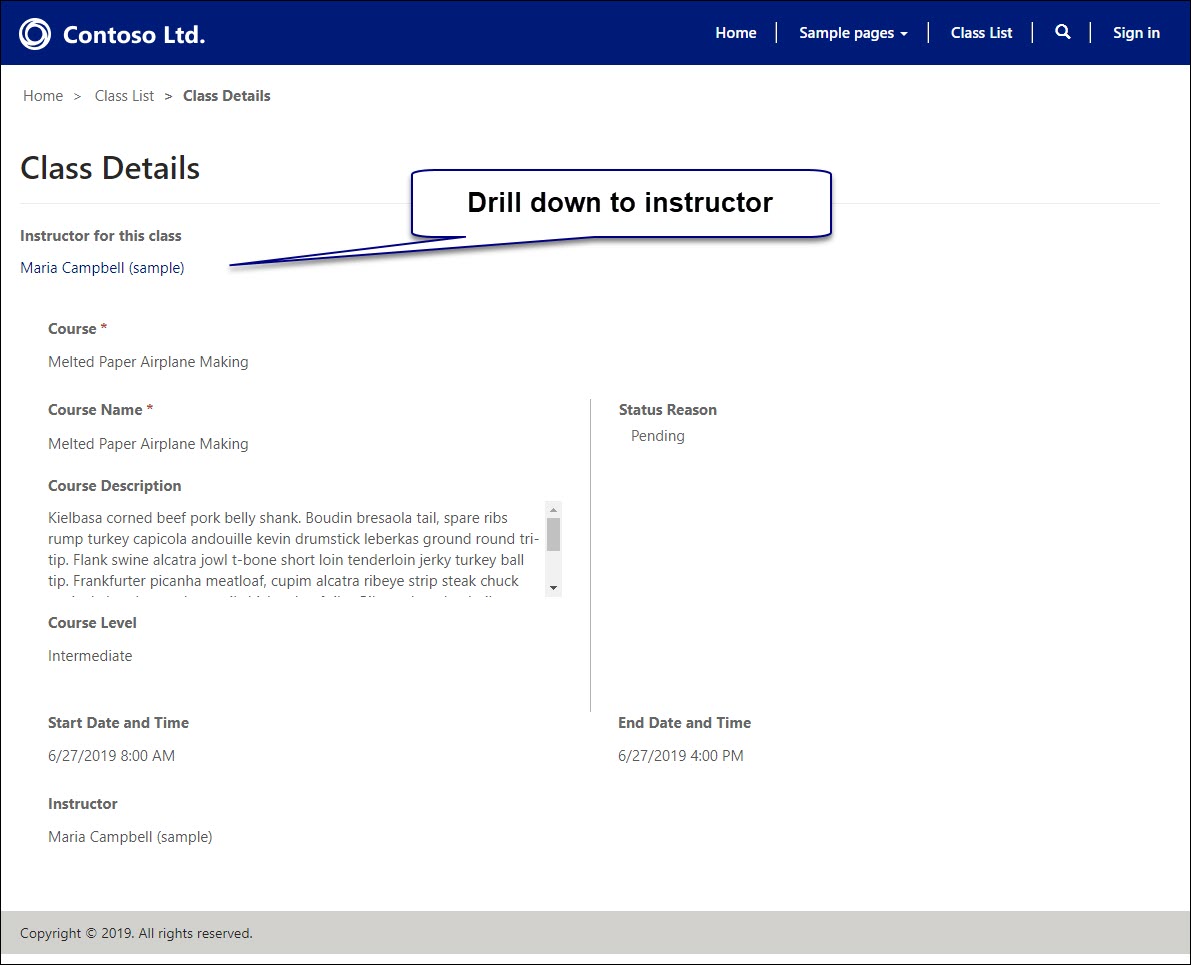Click the bottom Instructor field value
This screenshot has width=1191, height=965.
pos(130,837)
